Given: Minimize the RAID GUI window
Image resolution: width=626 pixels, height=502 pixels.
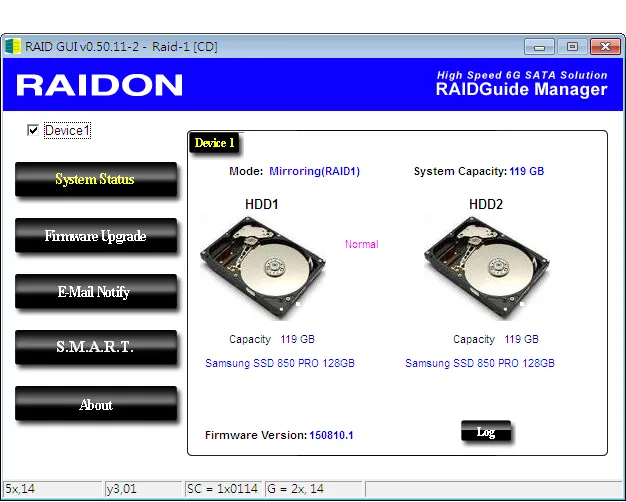Looking at the screenshot, I should 539,47.
